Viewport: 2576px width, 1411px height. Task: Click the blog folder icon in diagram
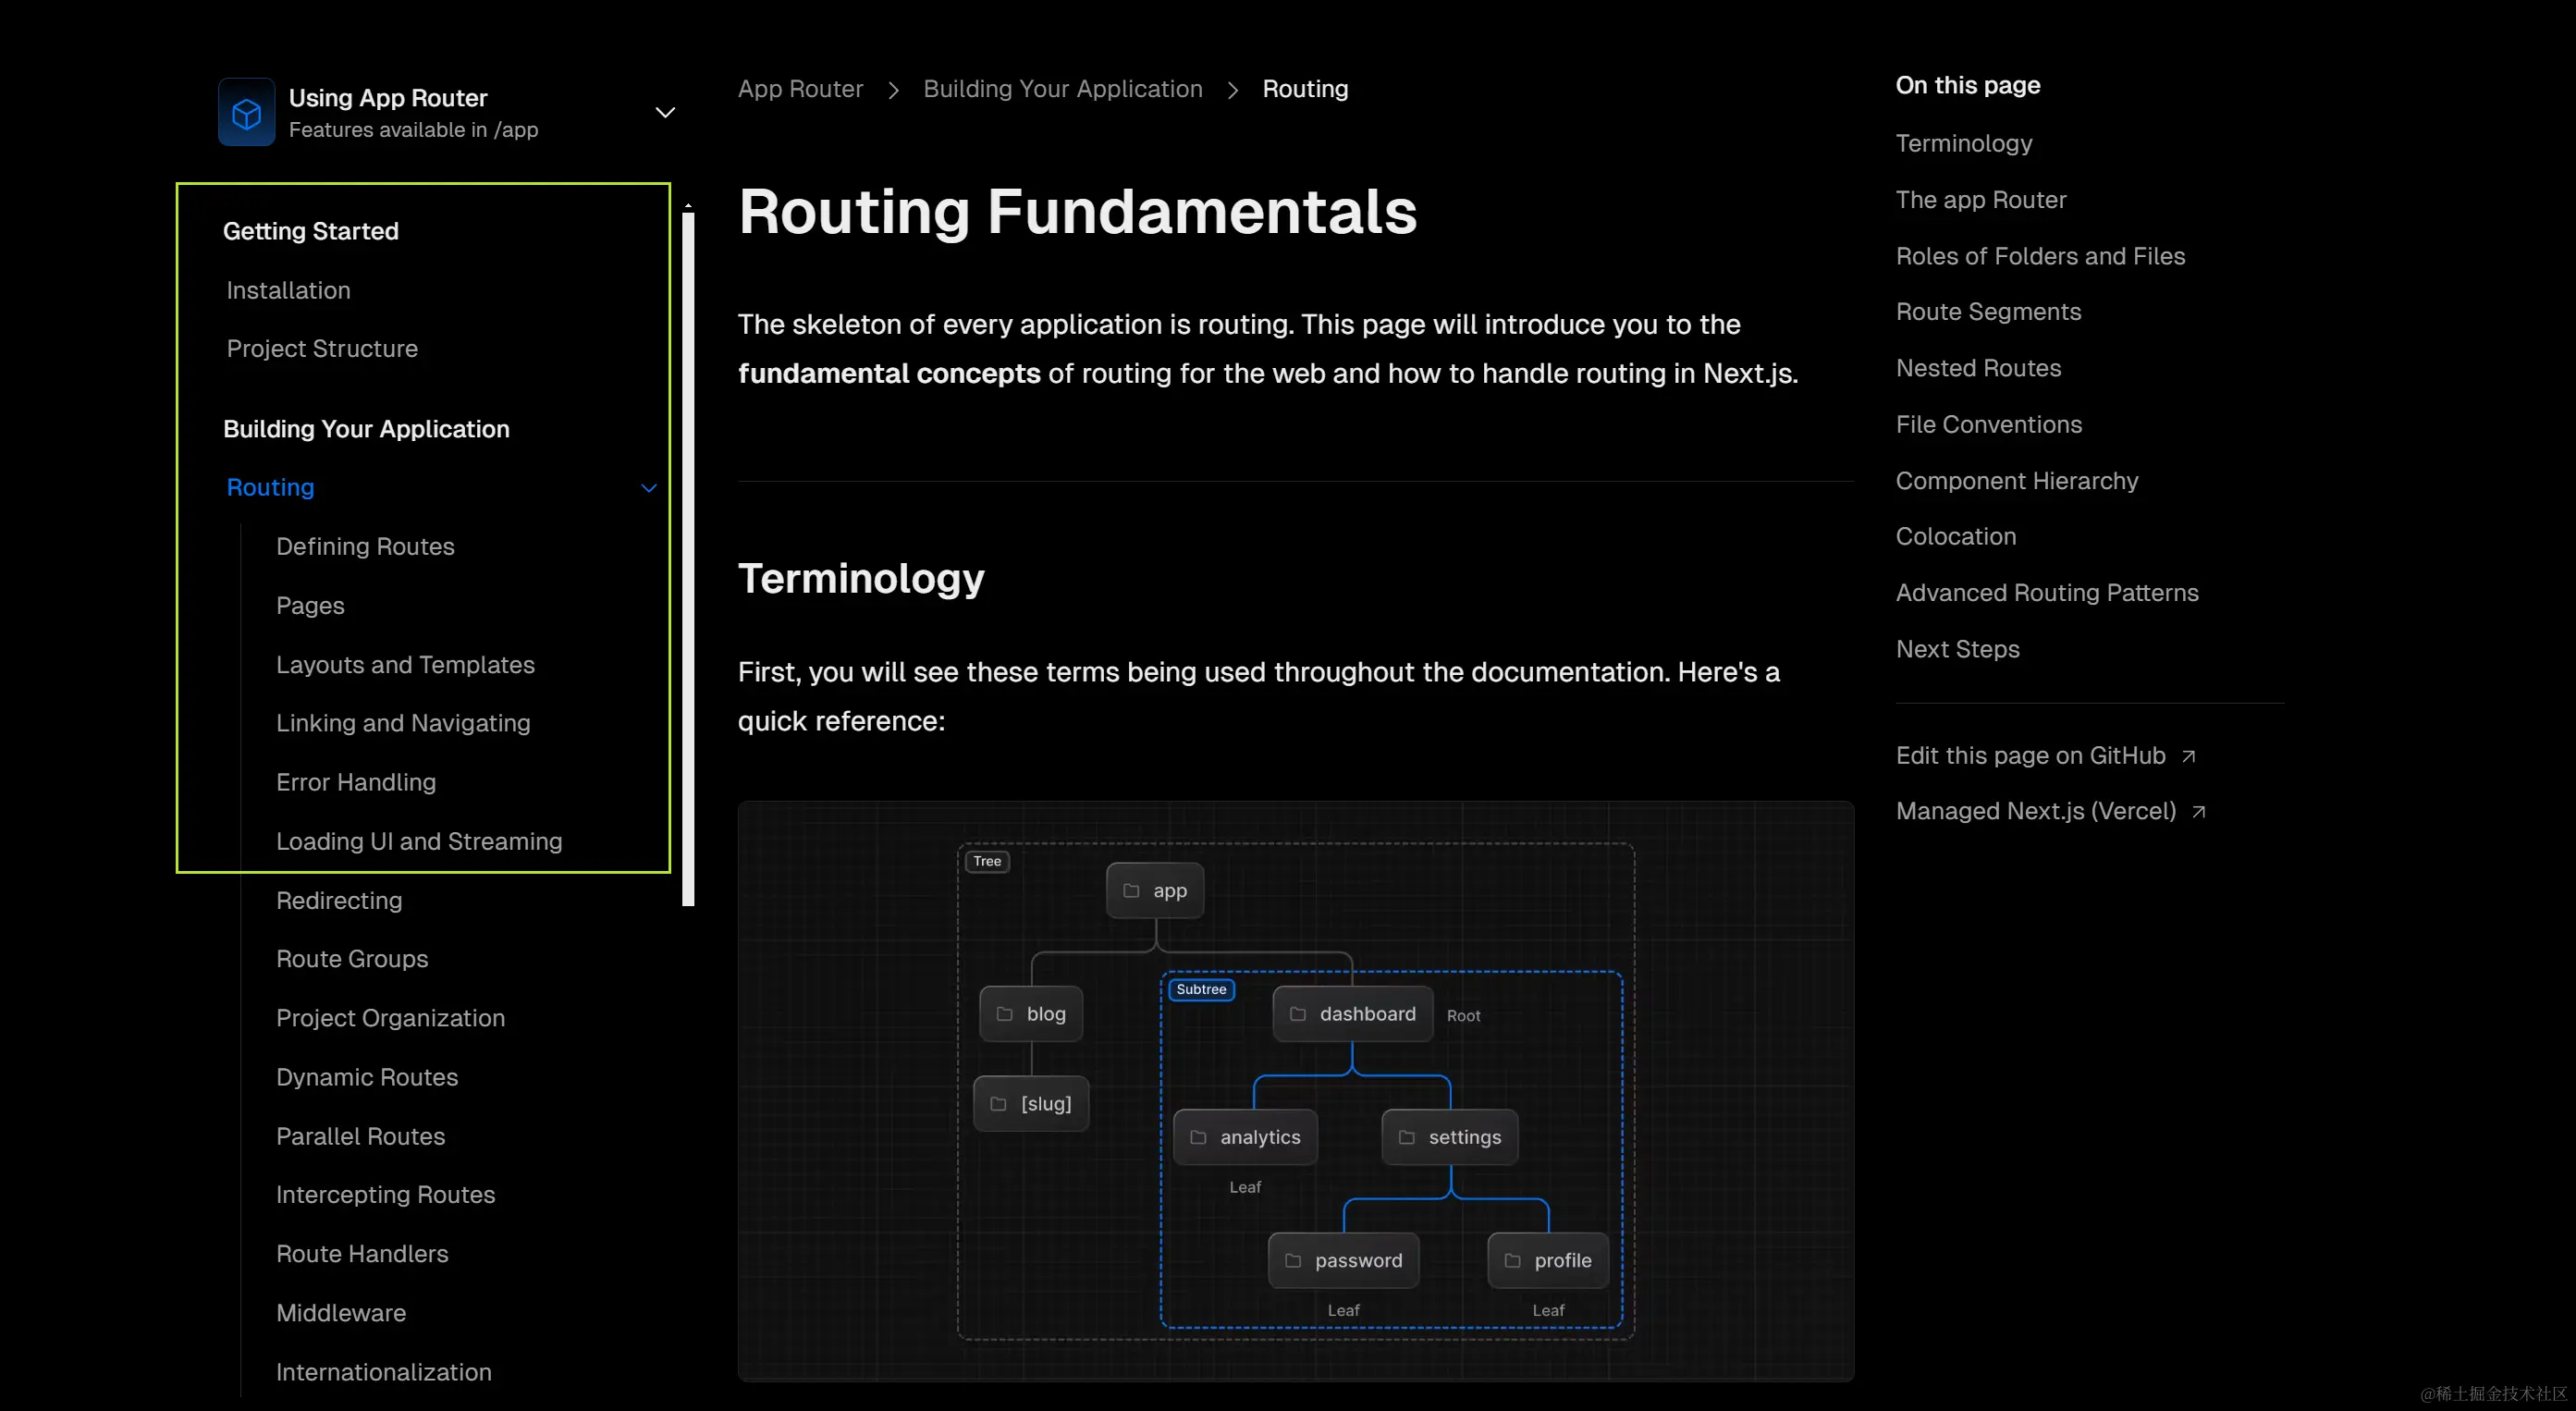[1004, 1014]
